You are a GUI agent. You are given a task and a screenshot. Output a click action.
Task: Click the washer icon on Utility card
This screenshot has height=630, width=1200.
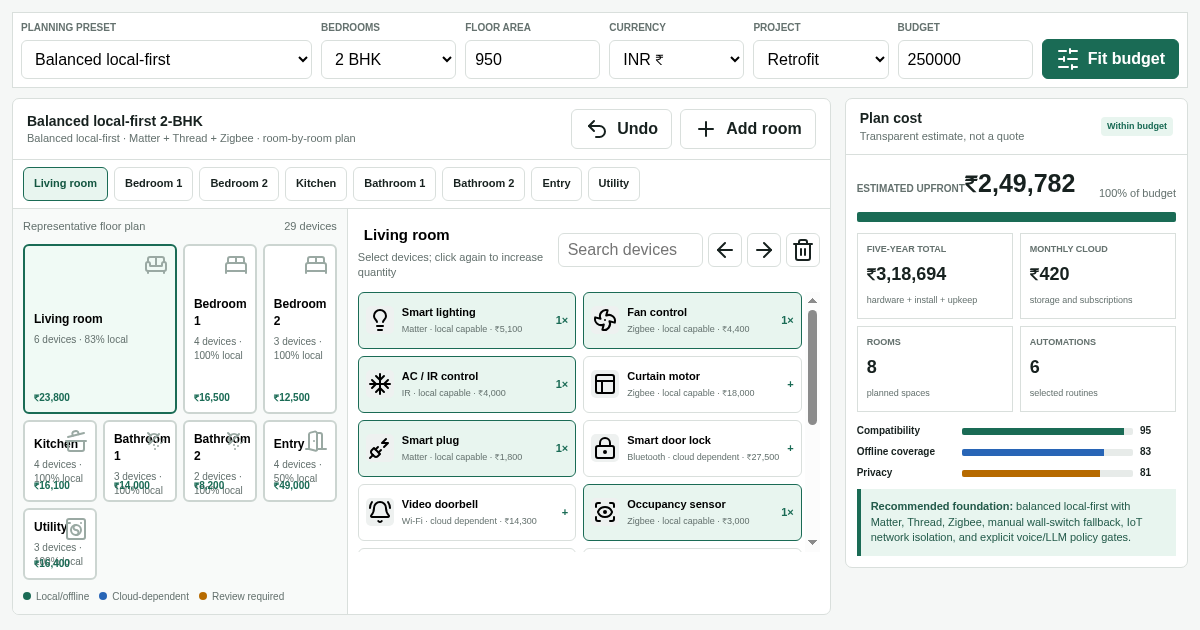coord(76,529)
